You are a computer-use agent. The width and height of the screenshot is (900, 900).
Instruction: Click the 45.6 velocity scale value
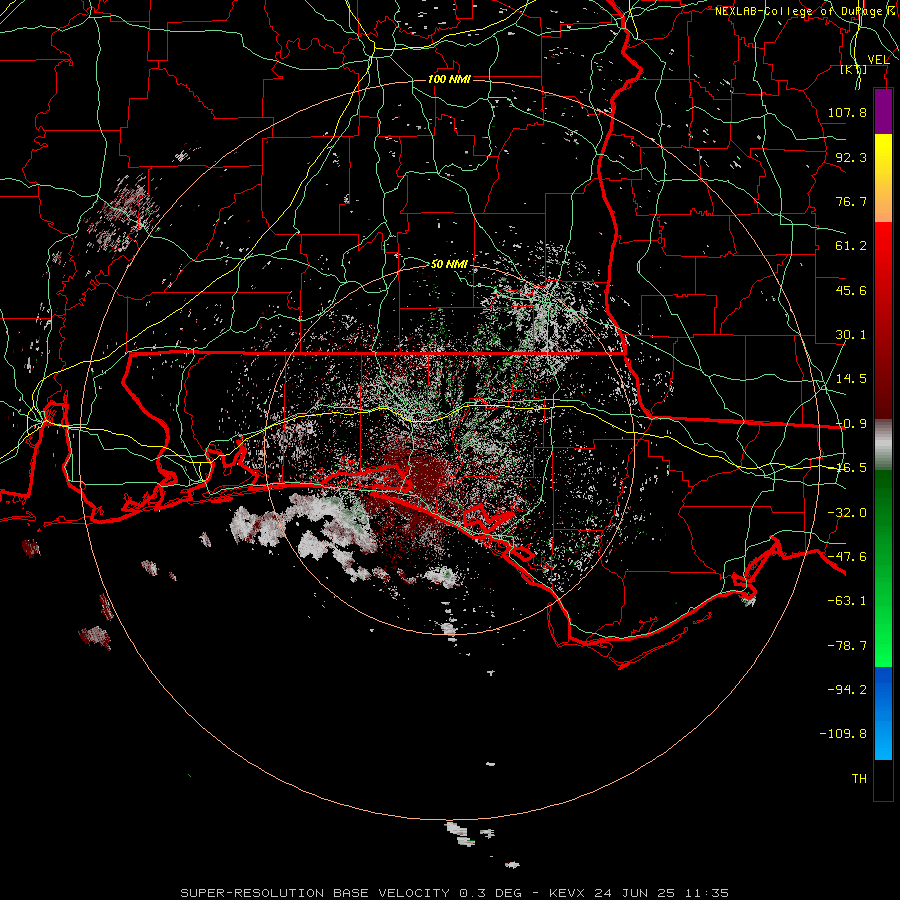[x=851, y=290]
